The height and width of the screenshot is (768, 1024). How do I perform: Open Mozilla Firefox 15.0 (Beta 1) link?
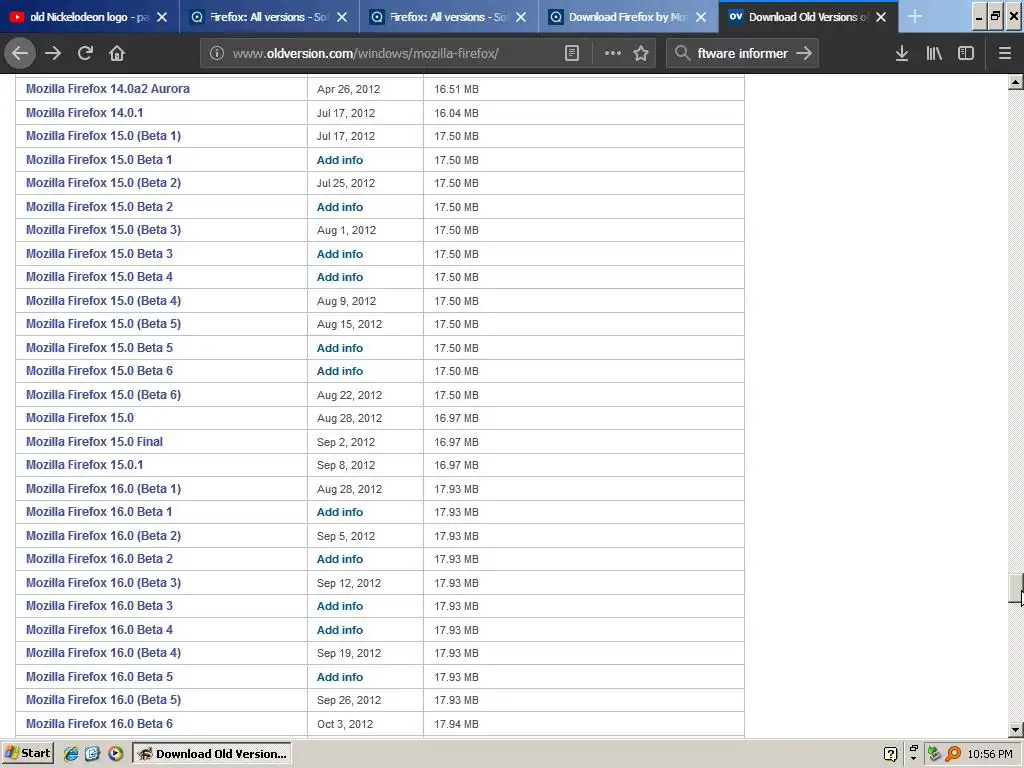[x=103, y=136]
